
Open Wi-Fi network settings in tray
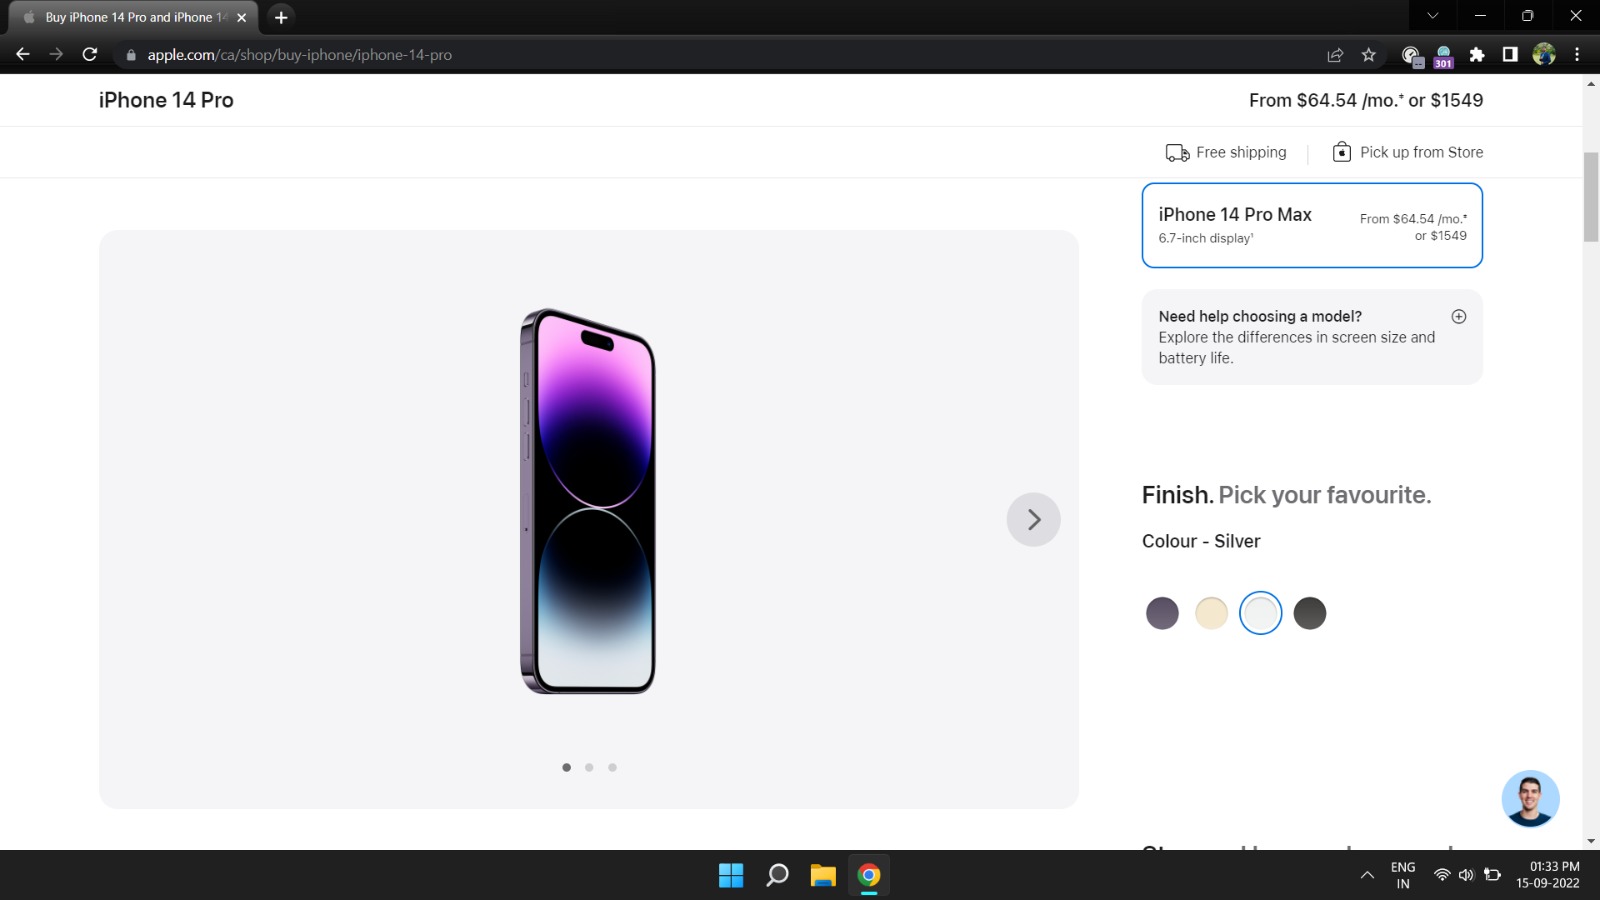point(1442,875)
